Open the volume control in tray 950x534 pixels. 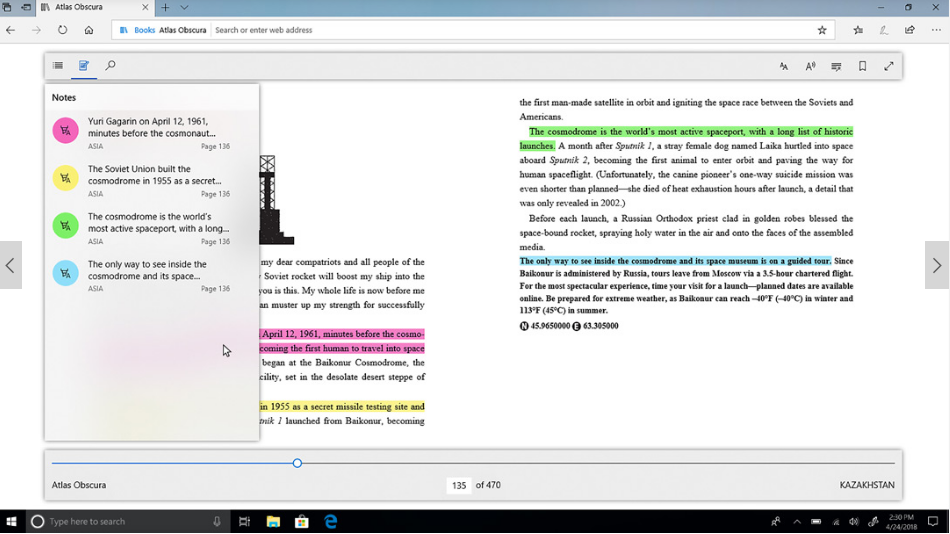pos(854,522)
